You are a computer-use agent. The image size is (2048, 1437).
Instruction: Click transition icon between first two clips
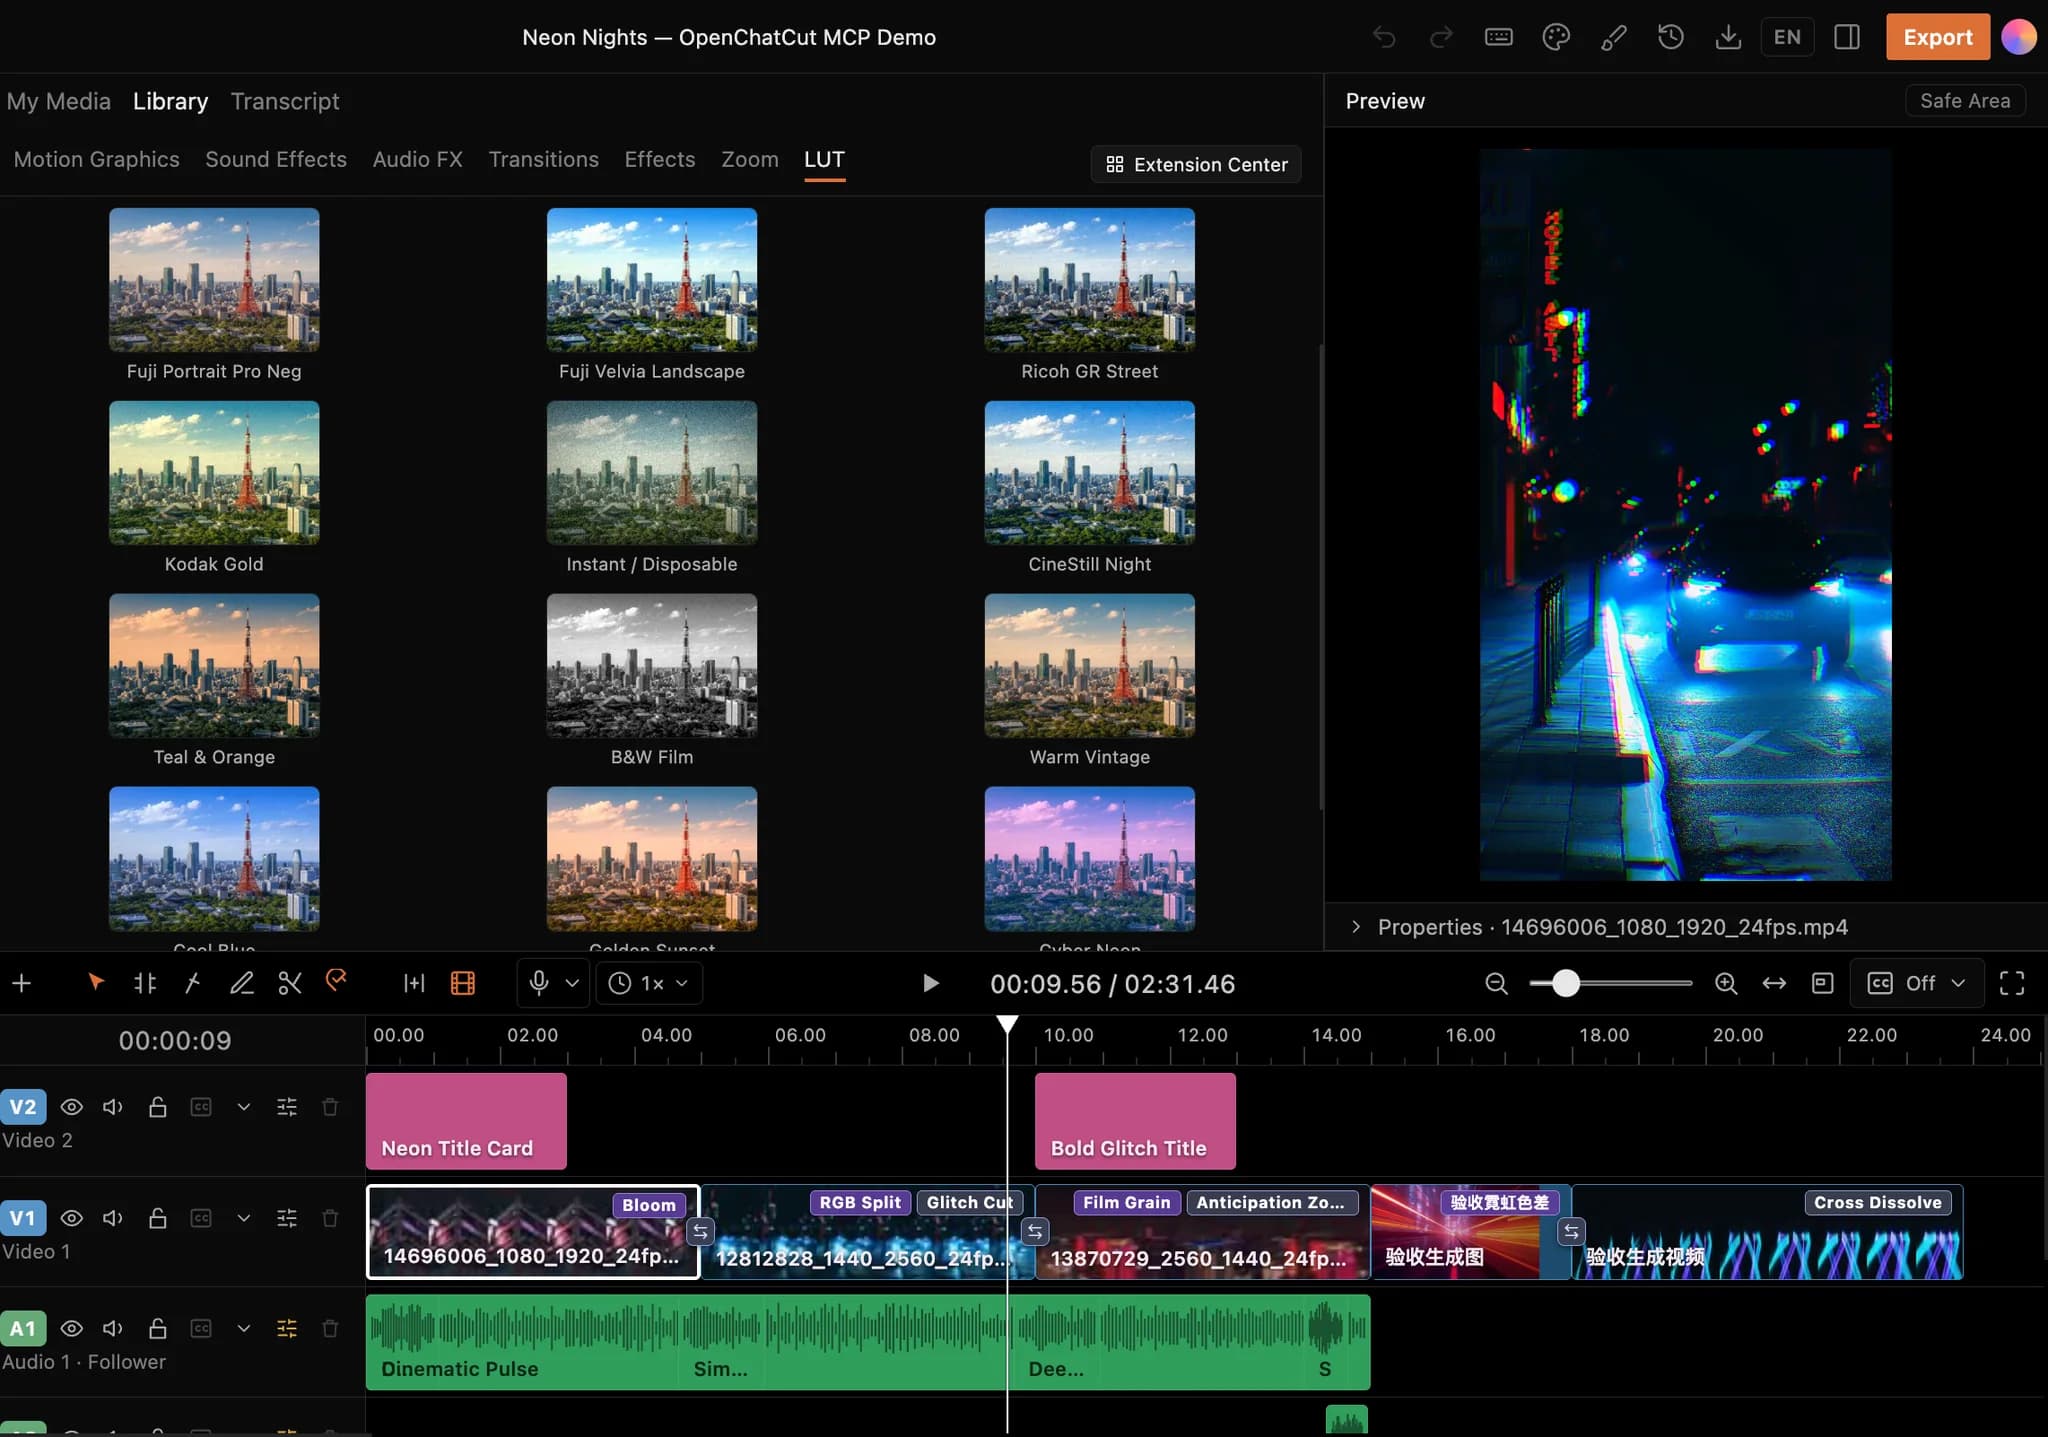click(x=700, y=1231)
